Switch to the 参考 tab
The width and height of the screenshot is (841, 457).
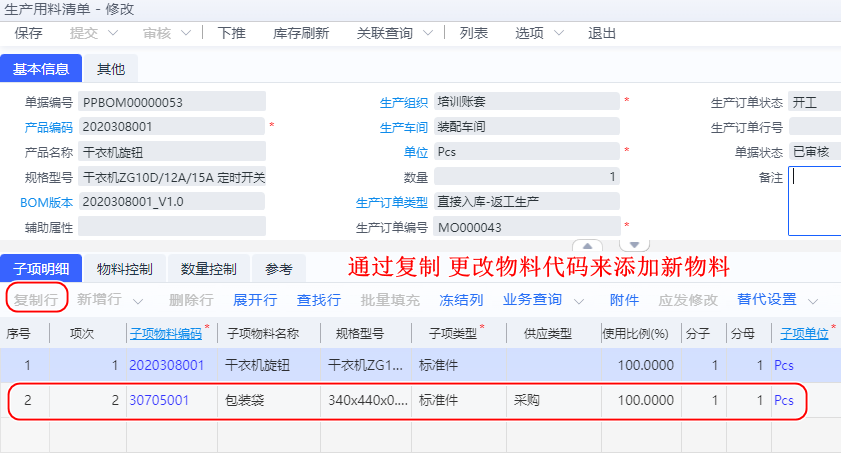279,268
